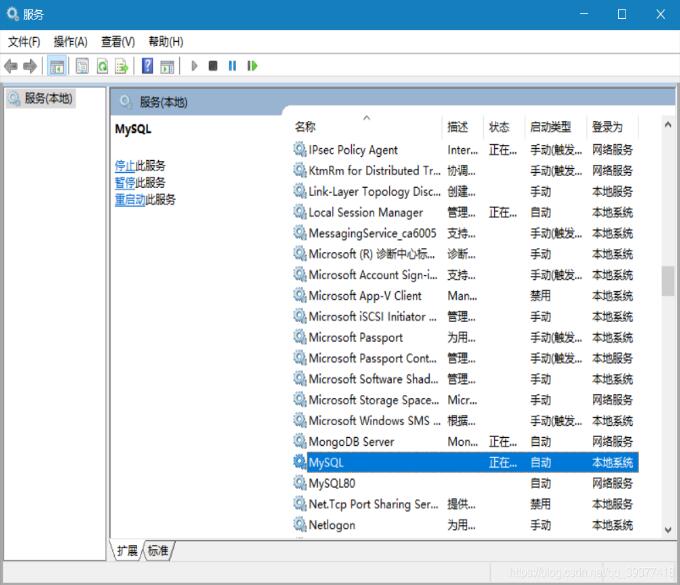
Task: Open the blue Help toolbar icon
Action: click(147, 66)
